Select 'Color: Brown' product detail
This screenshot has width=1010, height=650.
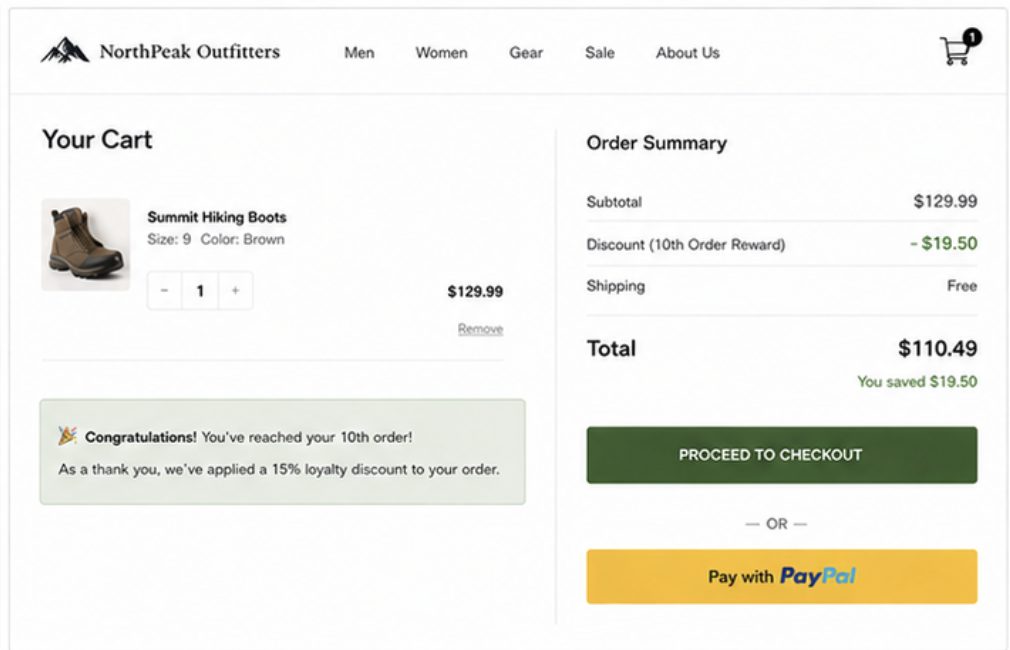242,239
